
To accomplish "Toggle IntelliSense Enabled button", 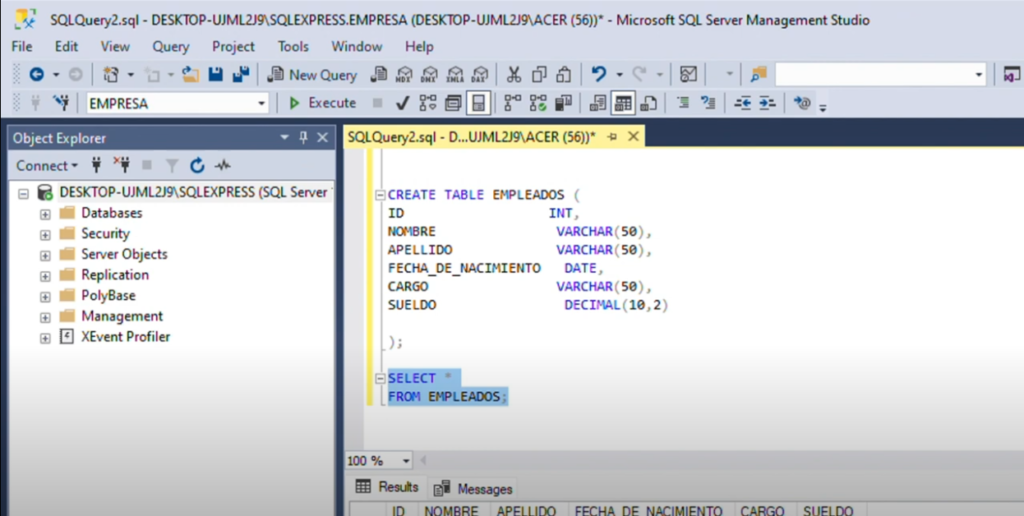I will click(478, 103).
